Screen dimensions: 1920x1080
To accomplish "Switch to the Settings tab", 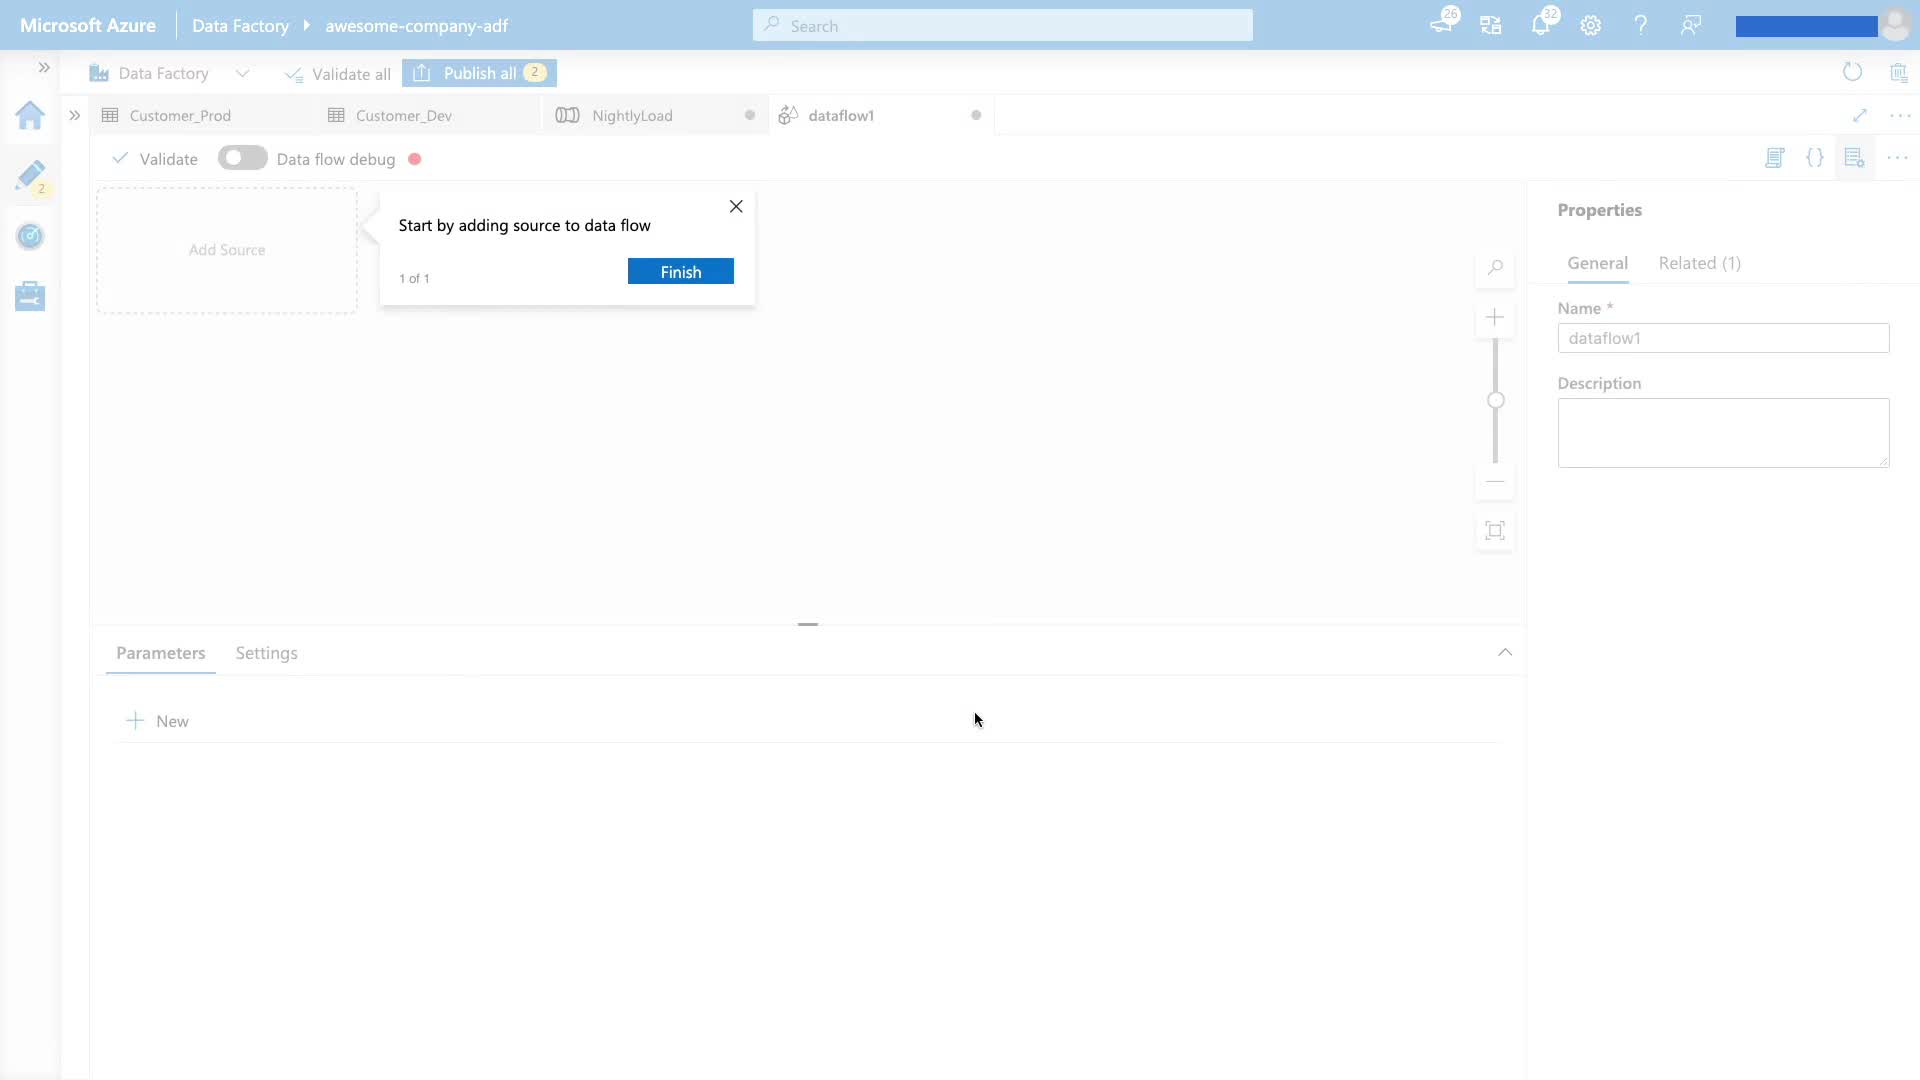I will click(x=266, y=653).
